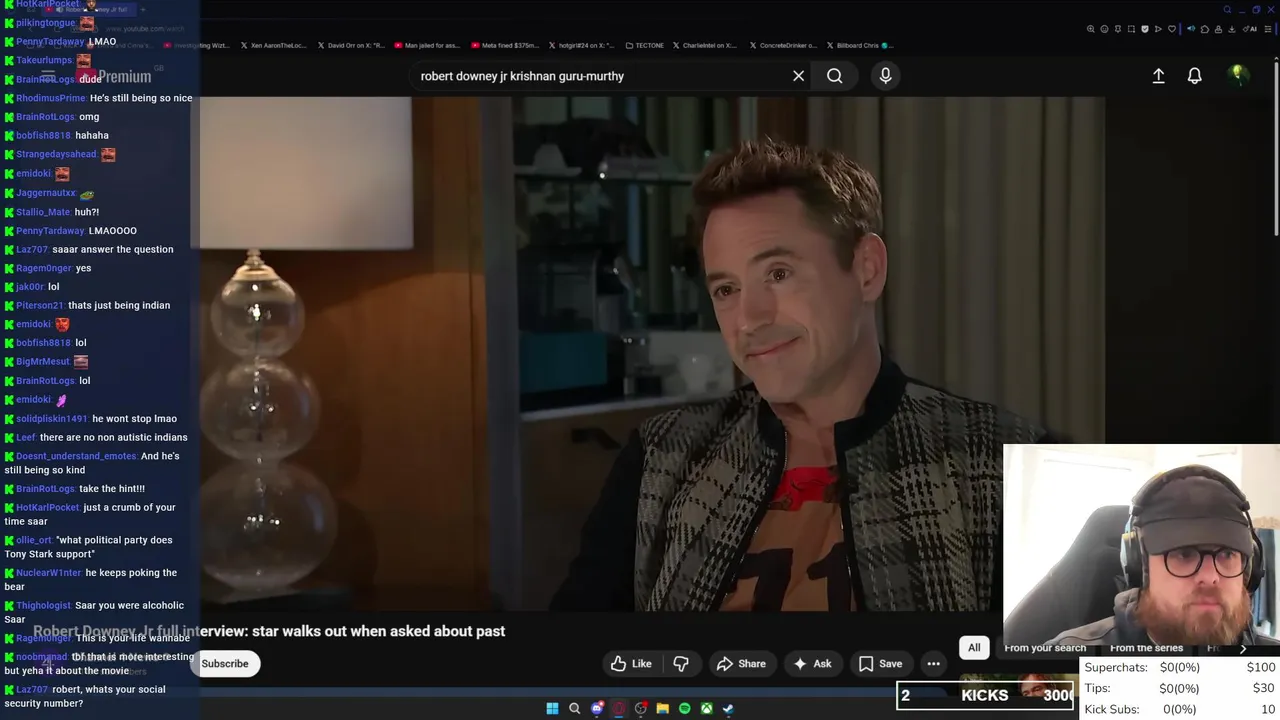Send the page with the paper-plane icon
Screen dimensions: 1280x720
pyautogui.click(x=1158, y=29)
